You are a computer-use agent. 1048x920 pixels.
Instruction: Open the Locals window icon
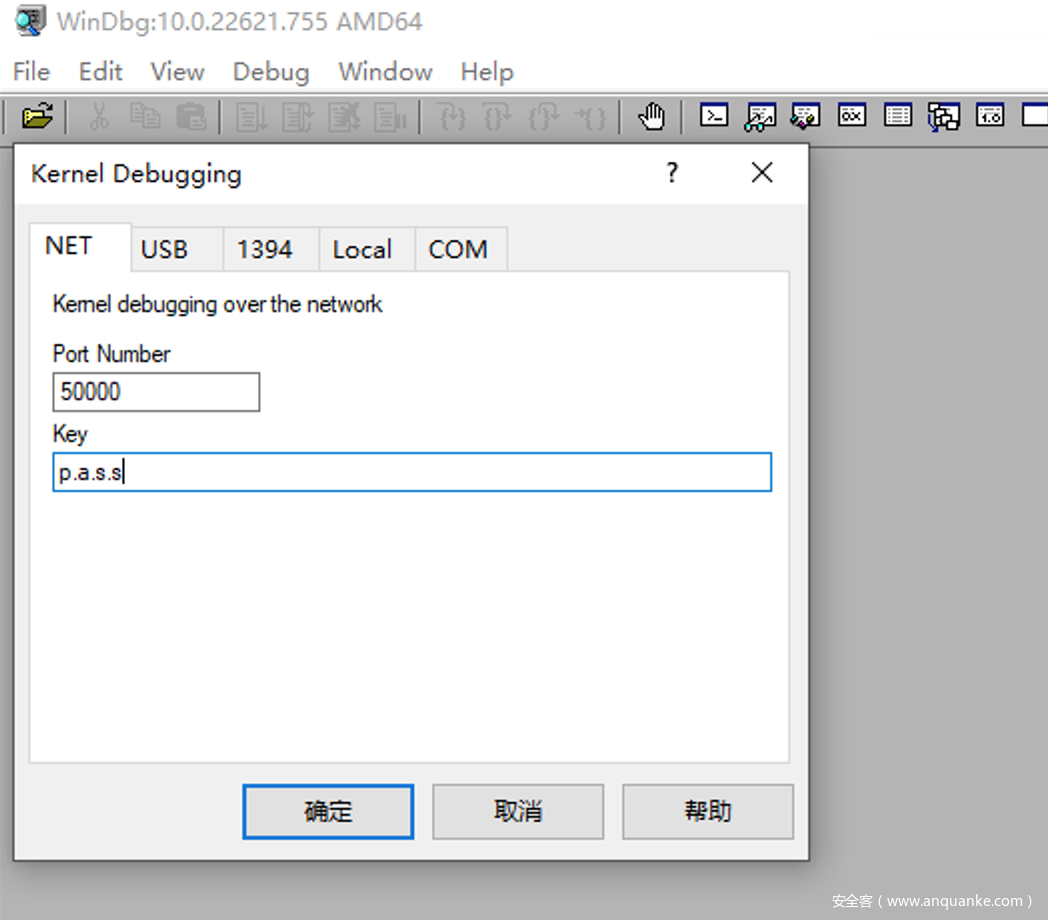805,116
